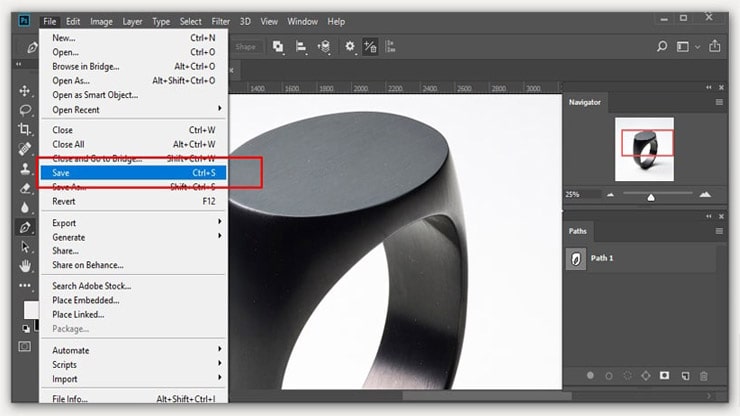Click Save in the File menu
This screenshot has width=740, height=416.
tap(133, 172)
